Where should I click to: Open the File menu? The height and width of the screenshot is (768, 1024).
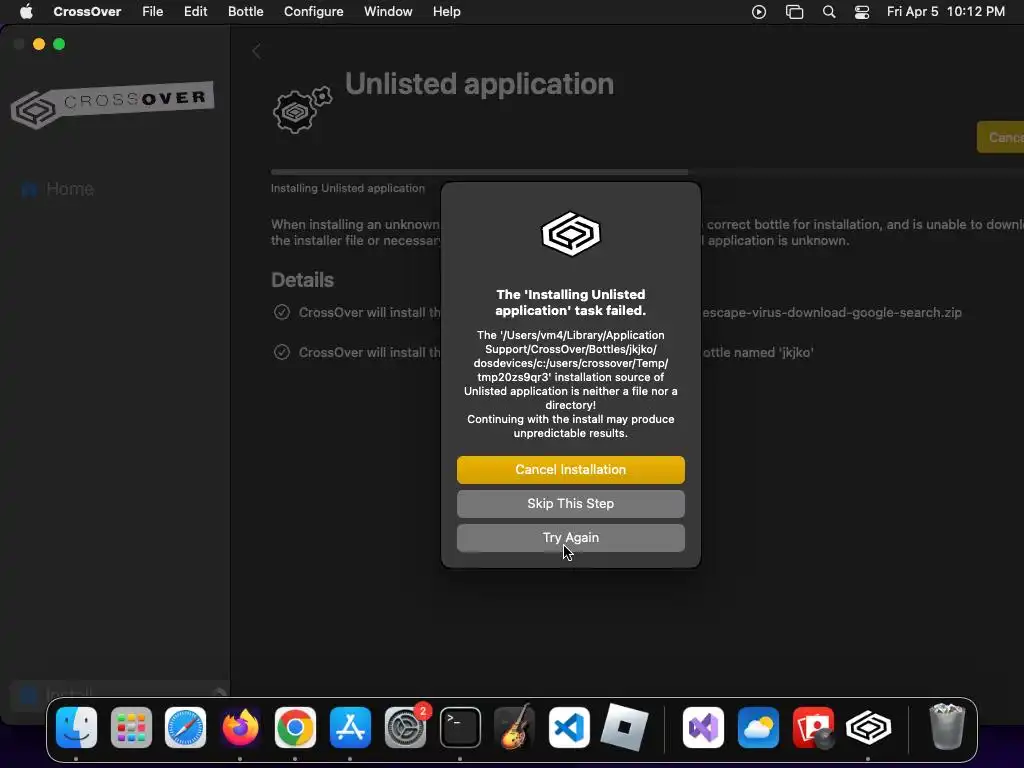(153, 11)
